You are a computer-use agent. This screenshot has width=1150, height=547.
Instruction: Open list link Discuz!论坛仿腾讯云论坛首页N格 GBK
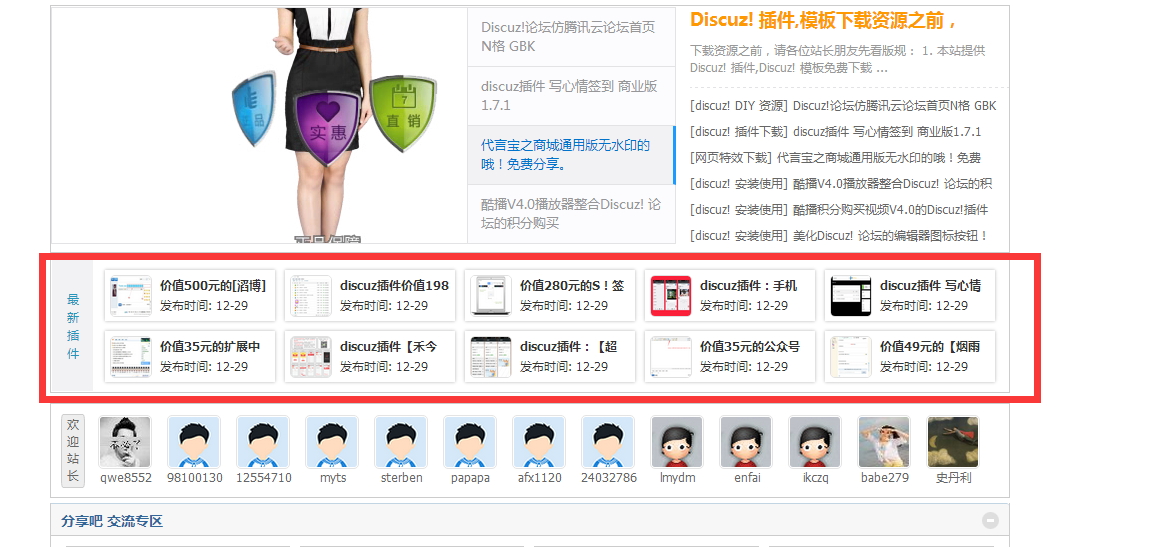[x=895, y=106]
